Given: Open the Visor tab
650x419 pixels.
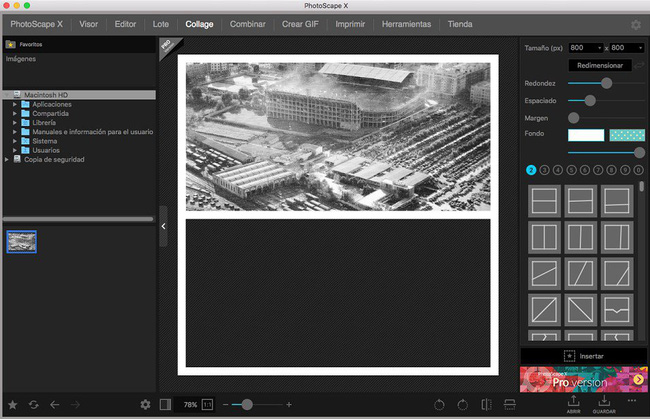Looking at the screenshot, I should pyautogui.click(x=89, y=24).
